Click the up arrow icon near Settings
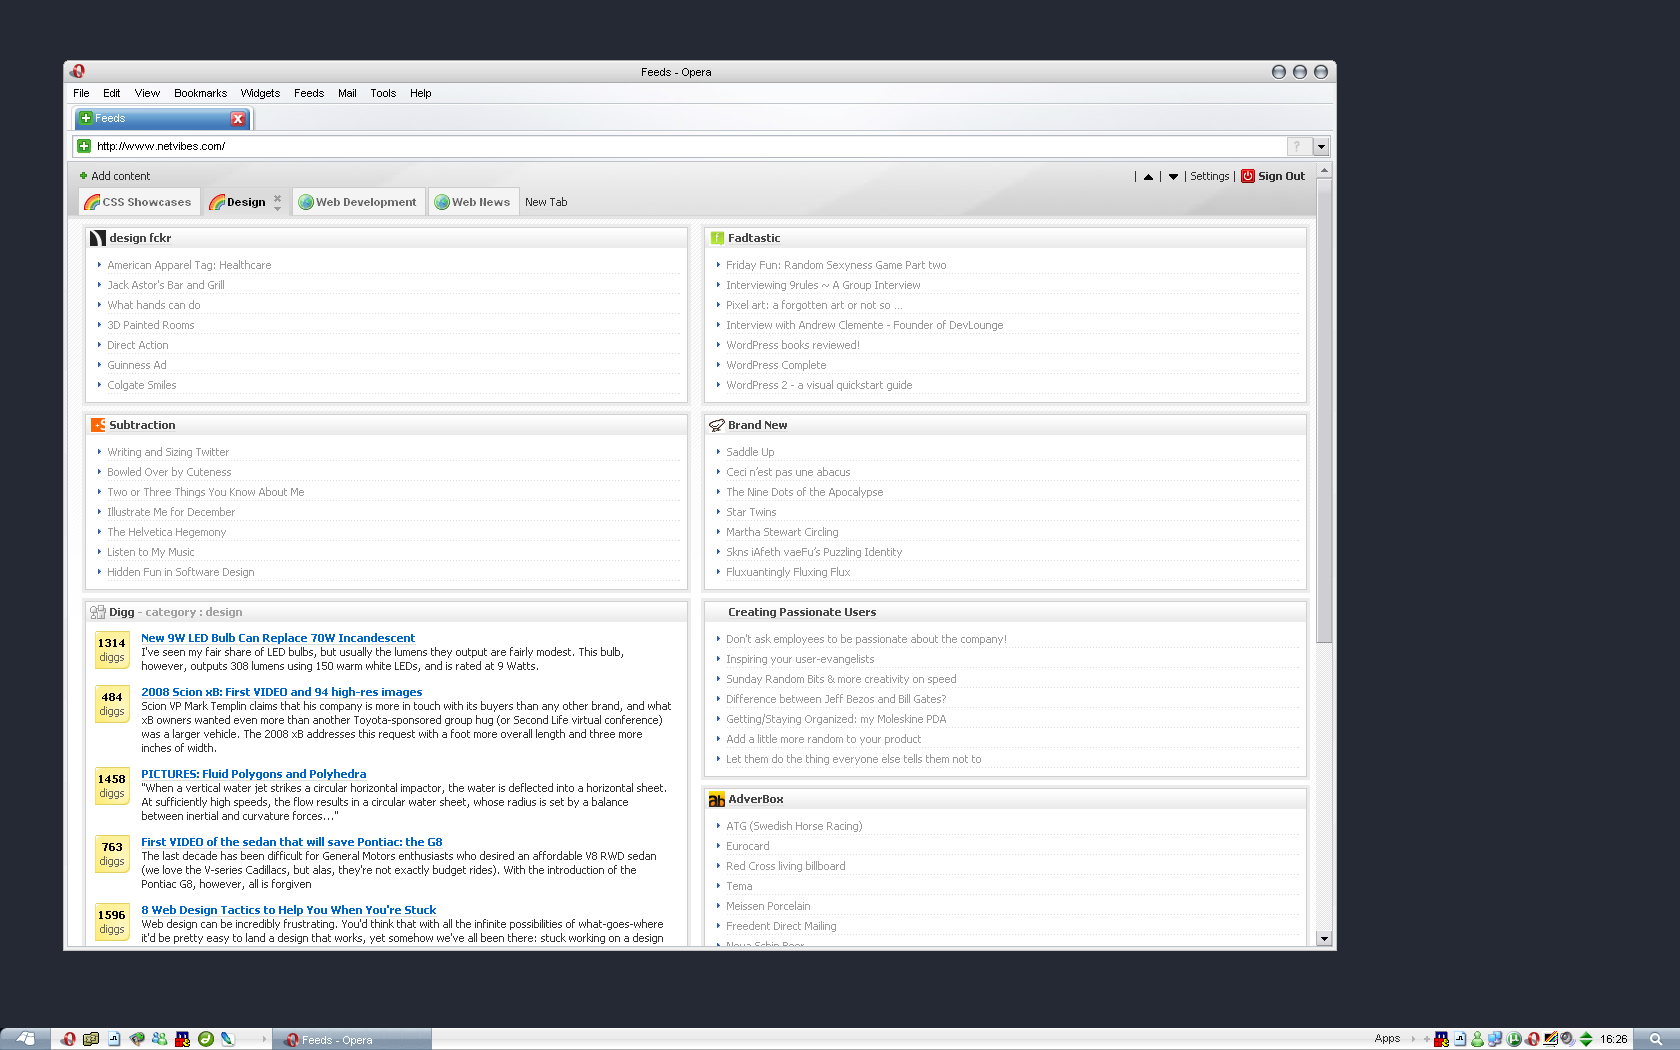1680x1050 pixels. point(1148,177)
